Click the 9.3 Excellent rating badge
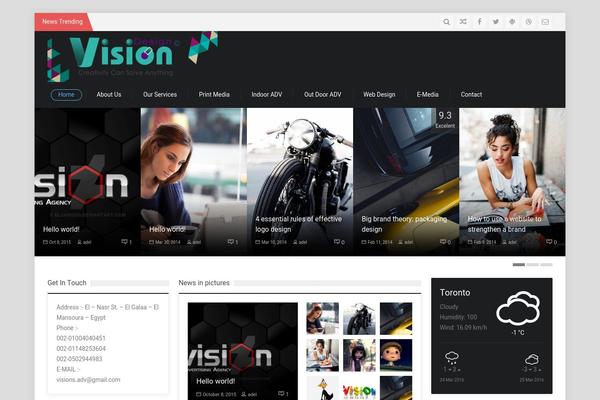The image size is (600, 400). point(445,119)
